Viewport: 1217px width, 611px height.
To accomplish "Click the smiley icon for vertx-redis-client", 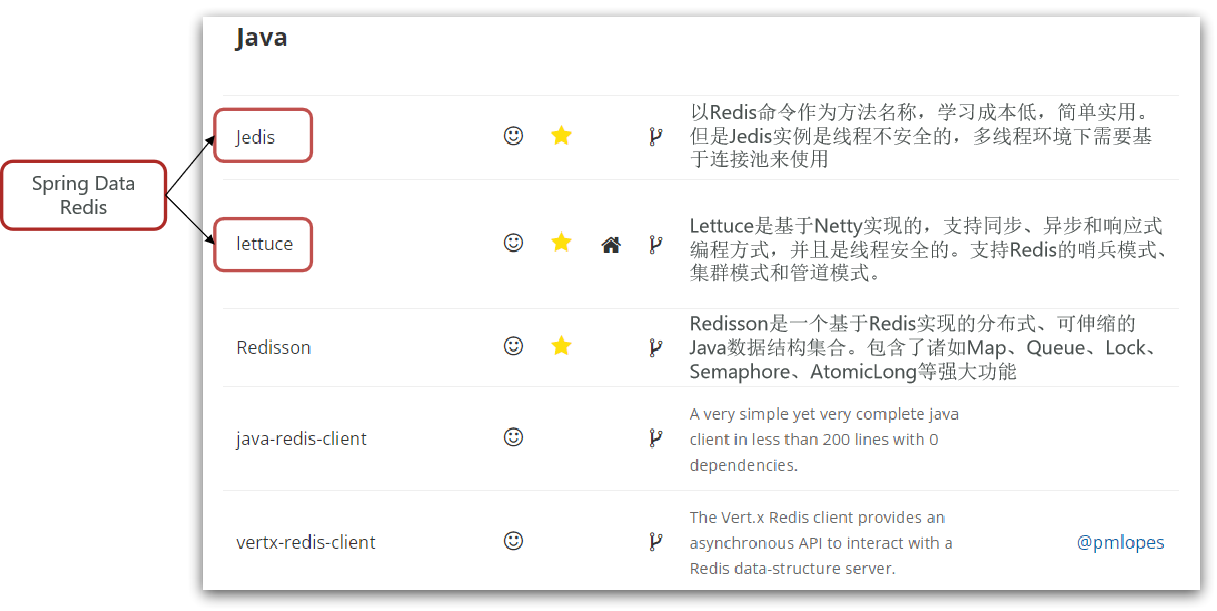I will click(513, 541).
